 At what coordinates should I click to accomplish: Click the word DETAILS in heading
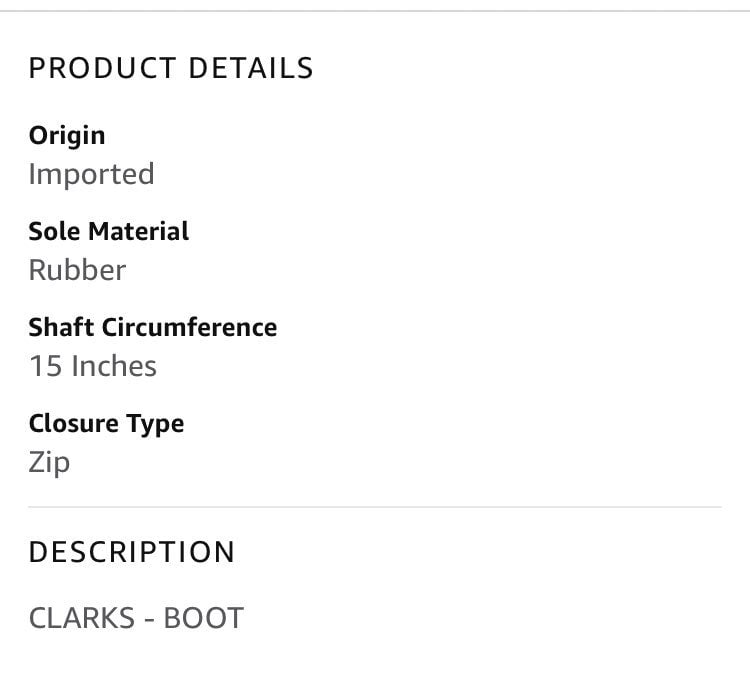251,68
